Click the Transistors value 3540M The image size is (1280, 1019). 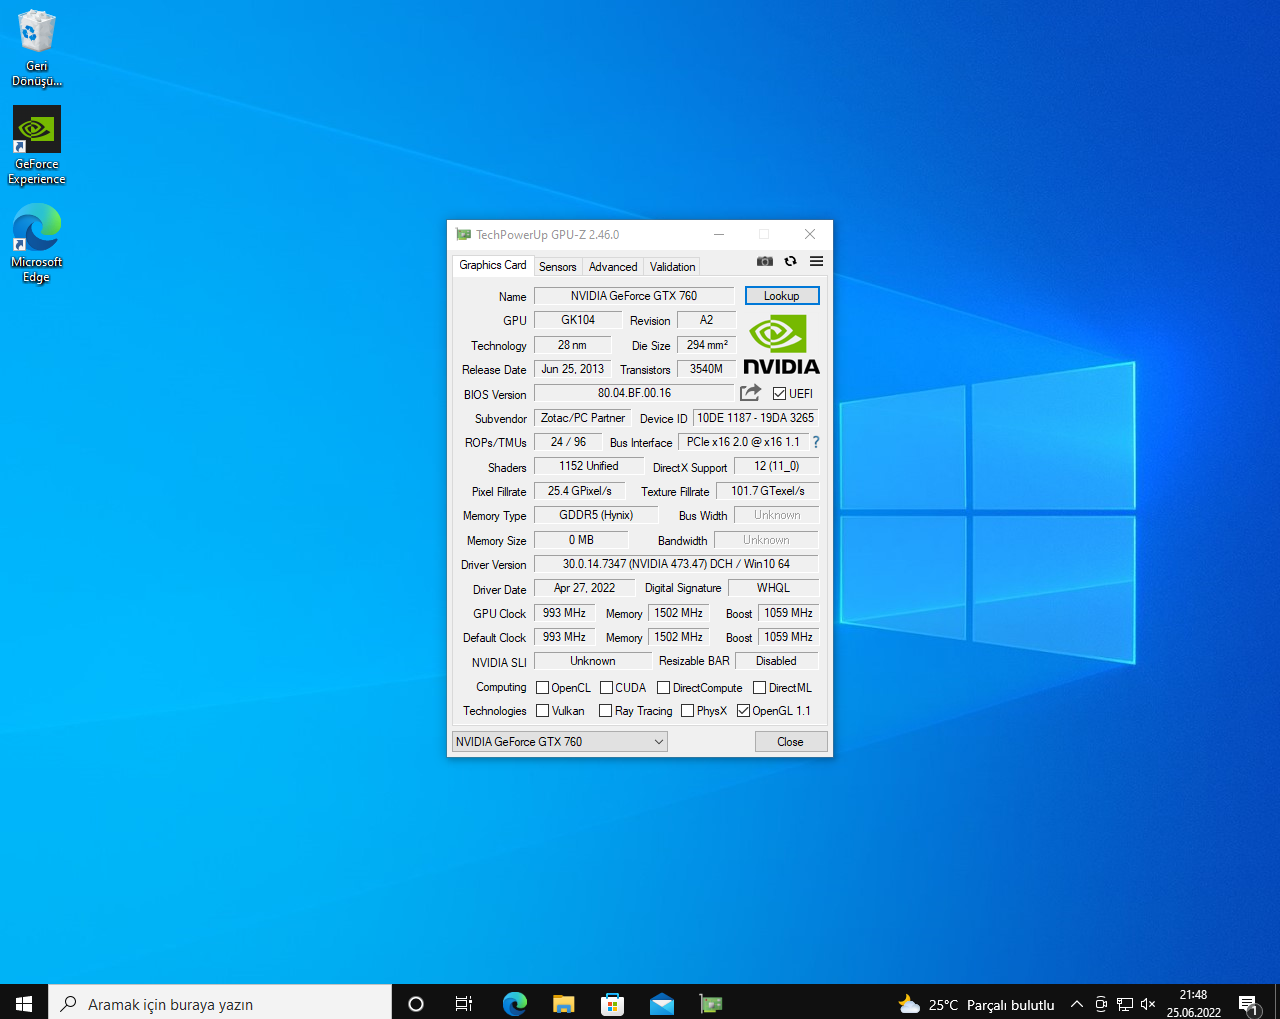point(706,369)
